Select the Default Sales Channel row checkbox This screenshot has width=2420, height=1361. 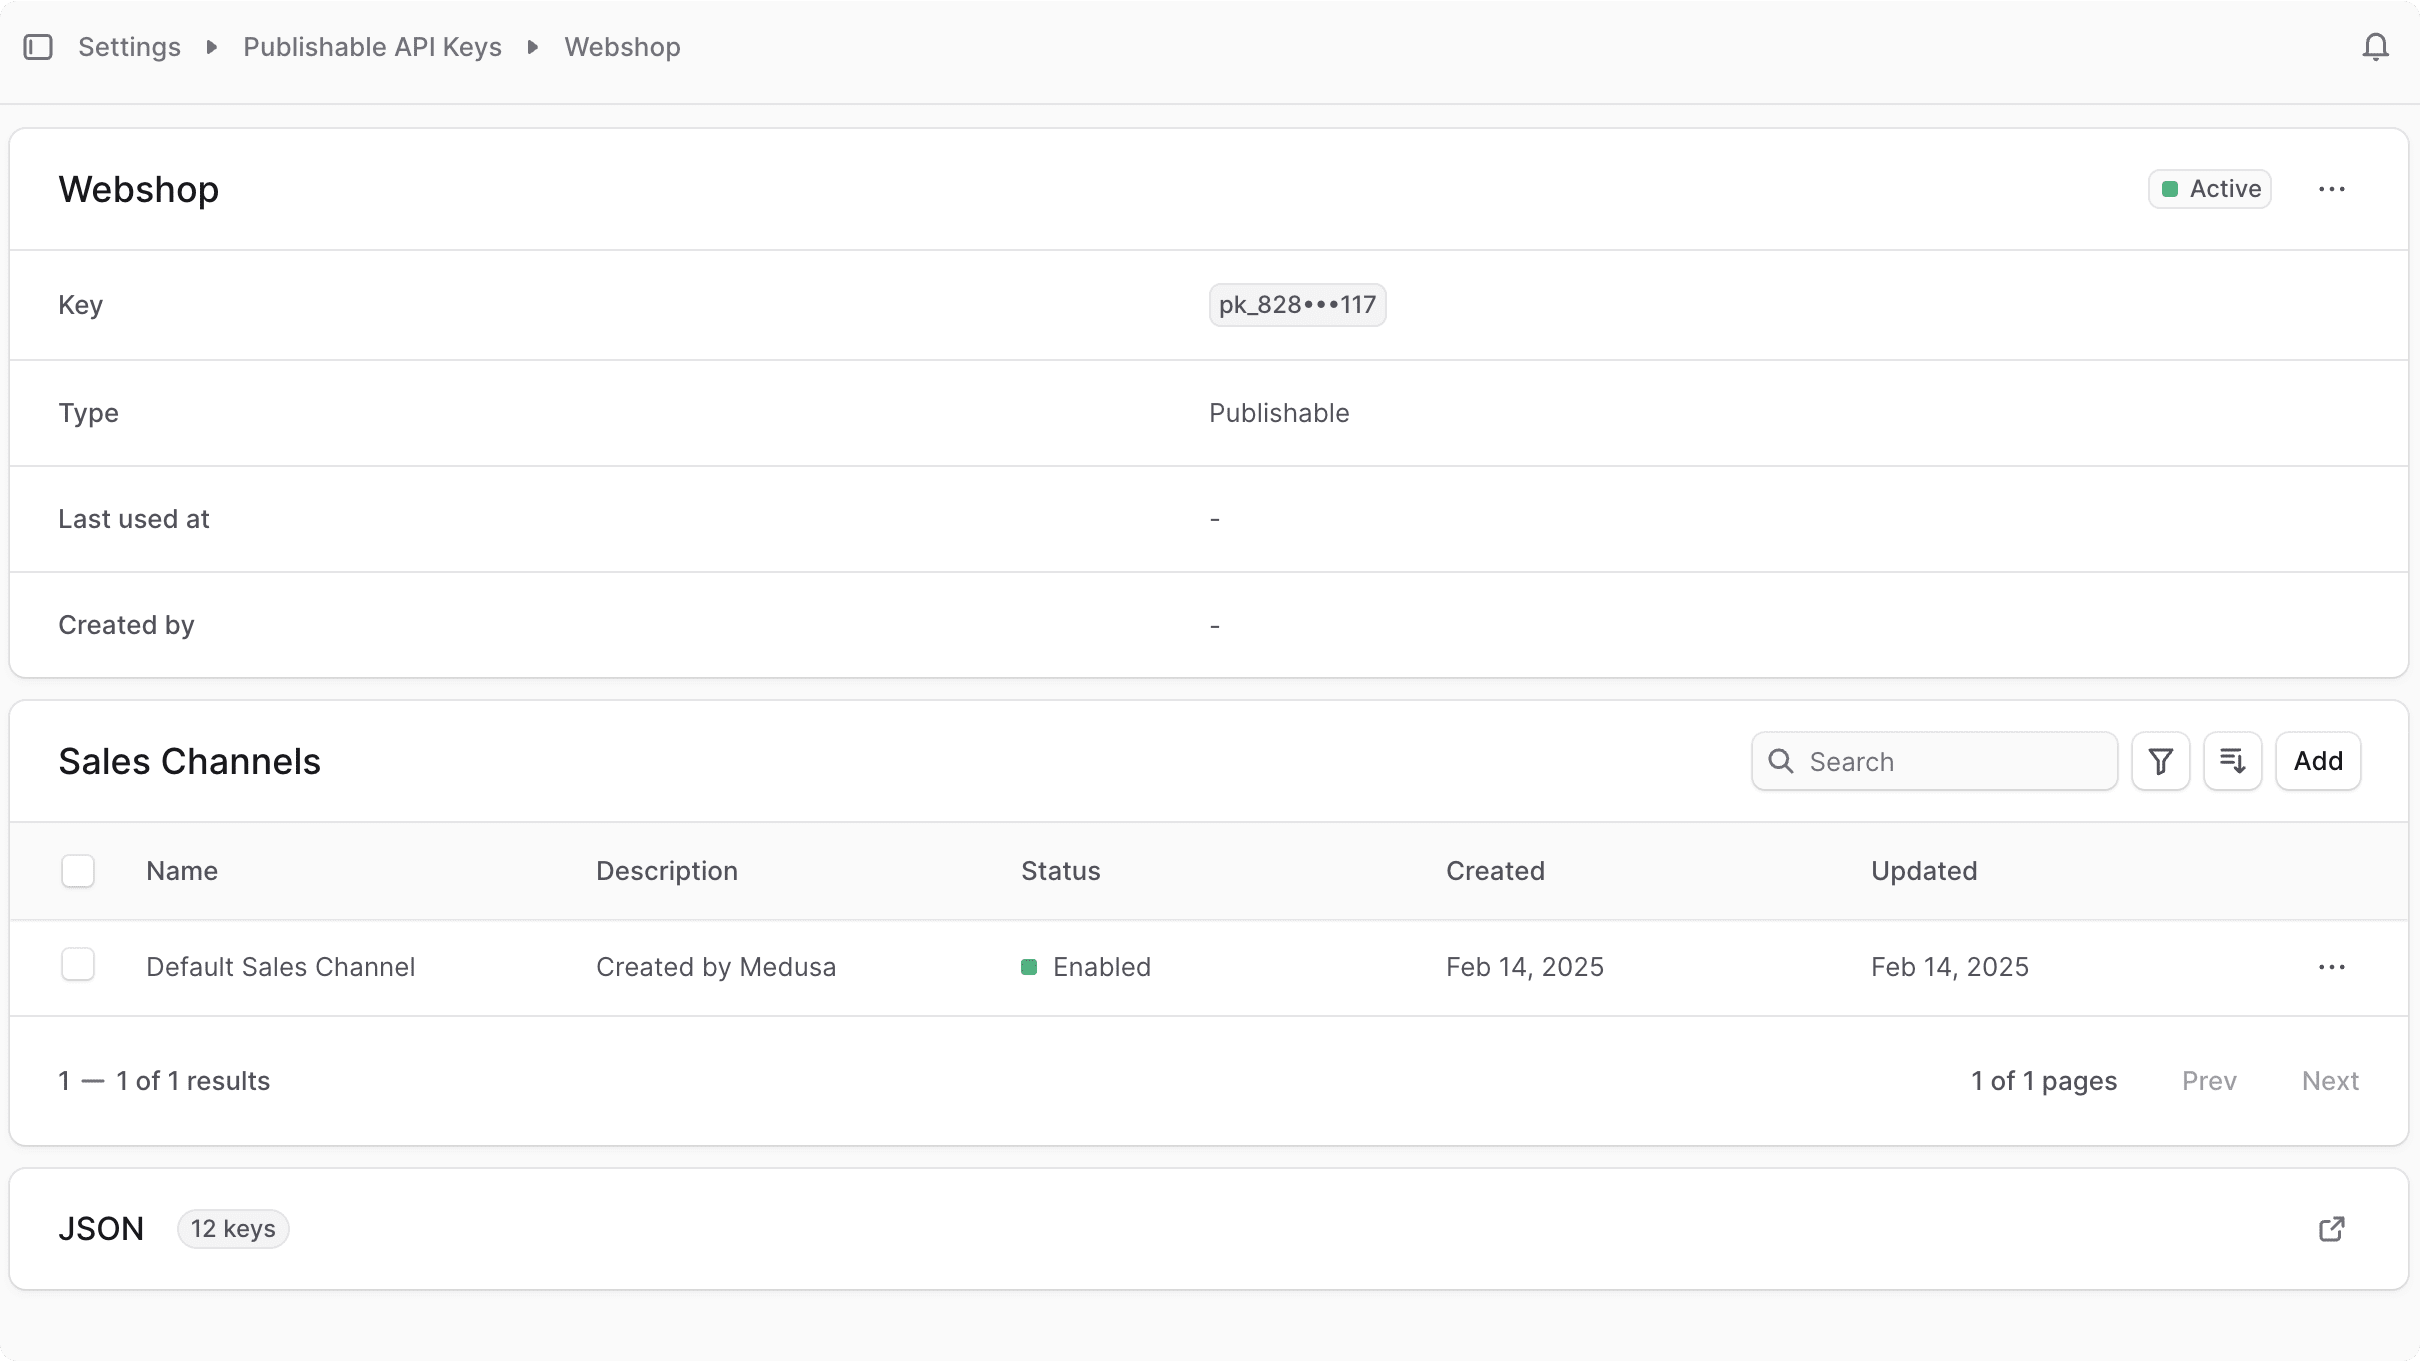77,964
